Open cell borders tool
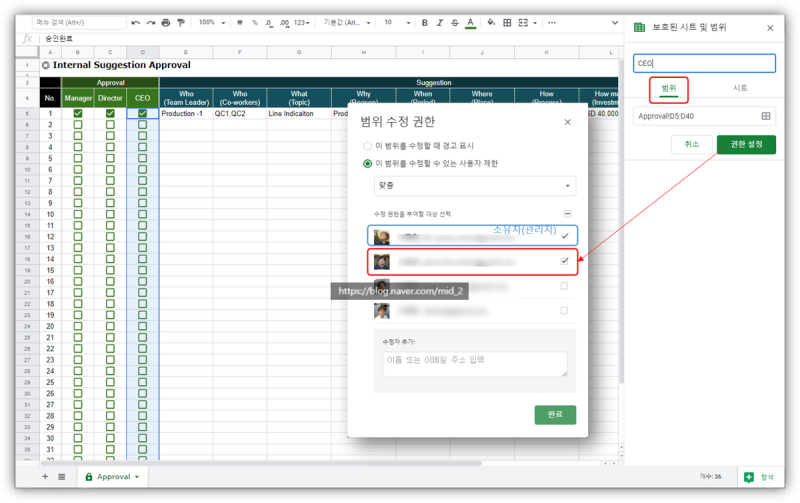 [x=507, y=22]
